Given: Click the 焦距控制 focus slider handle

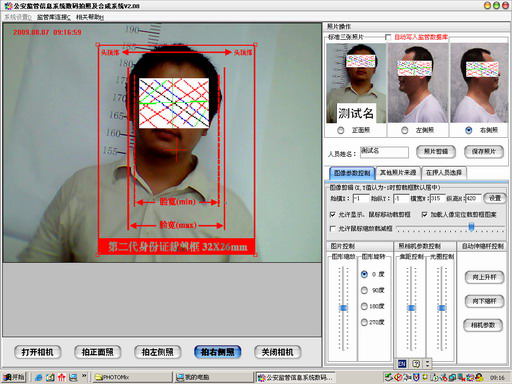Looking at the screenshot, I should (x=411, y=308).
